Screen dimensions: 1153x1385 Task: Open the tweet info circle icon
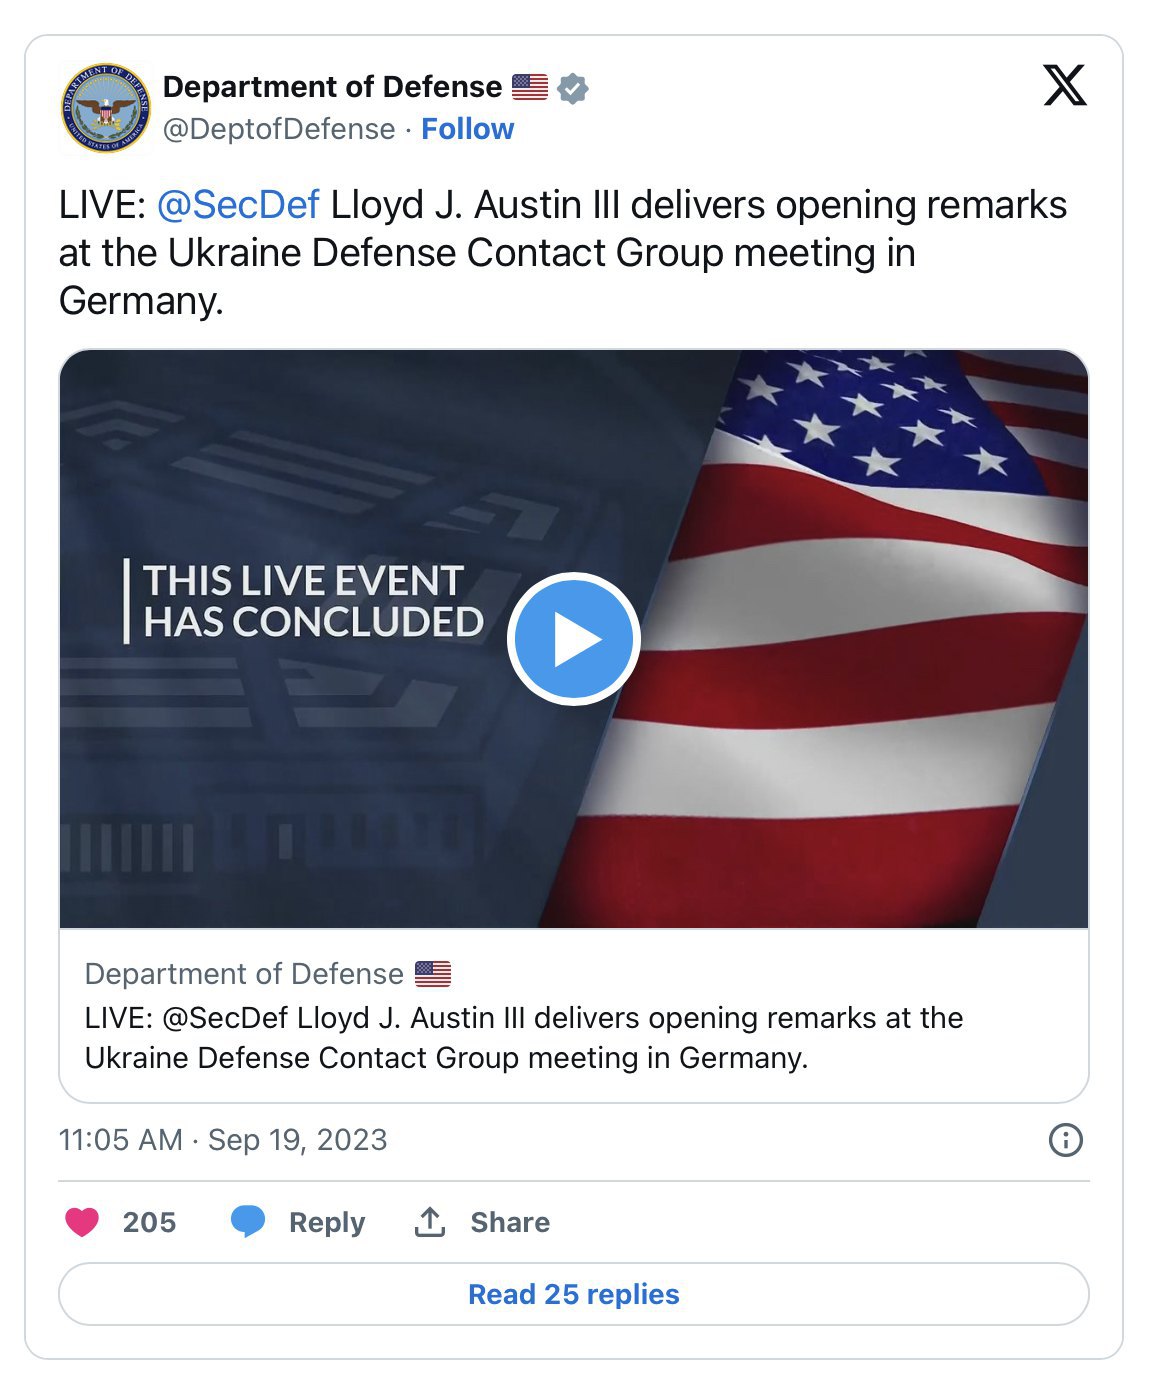1065,1140
